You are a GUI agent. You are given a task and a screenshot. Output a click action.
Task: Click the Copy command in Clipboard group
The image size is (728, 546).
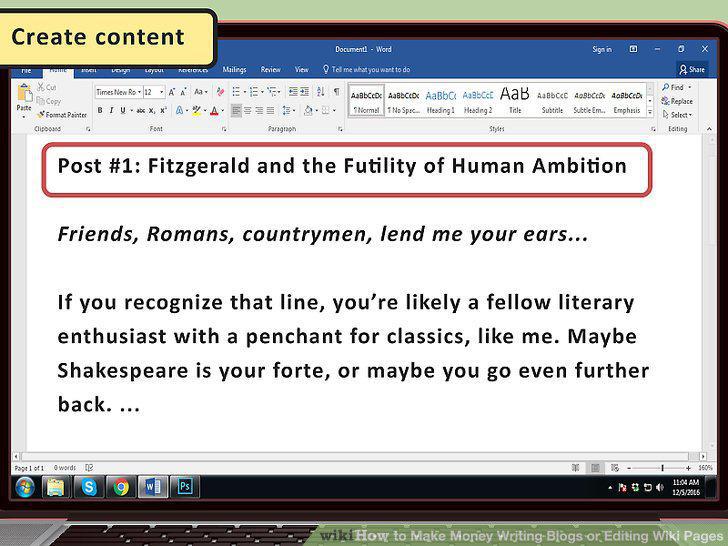tap(49, 101)
